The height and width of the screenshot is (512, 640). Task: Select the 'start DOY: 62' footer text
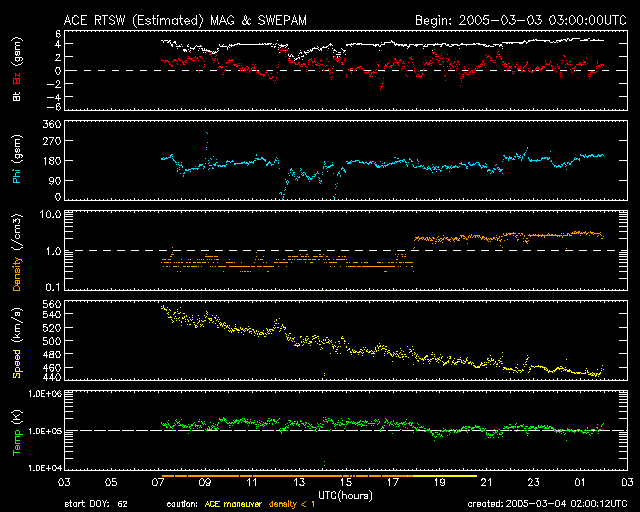pyautogui.click(x=96, y=504)
